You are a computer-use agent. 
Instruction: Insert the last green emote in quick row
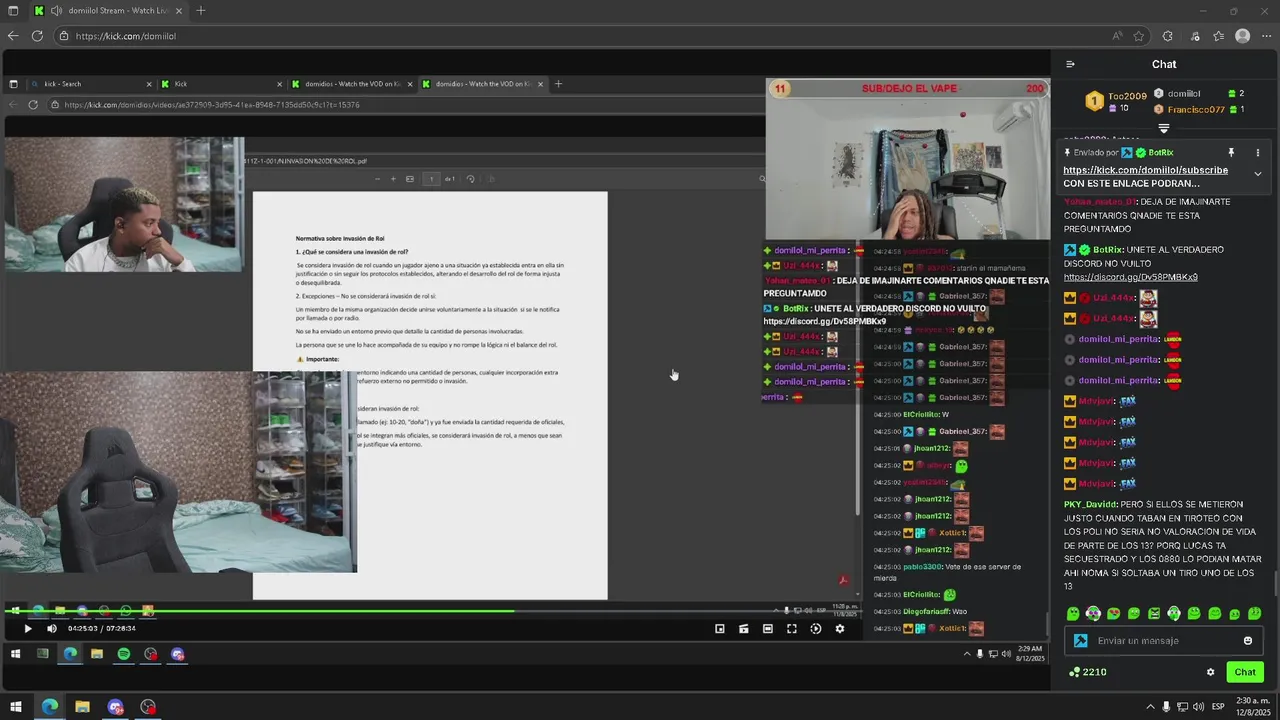1255,613
